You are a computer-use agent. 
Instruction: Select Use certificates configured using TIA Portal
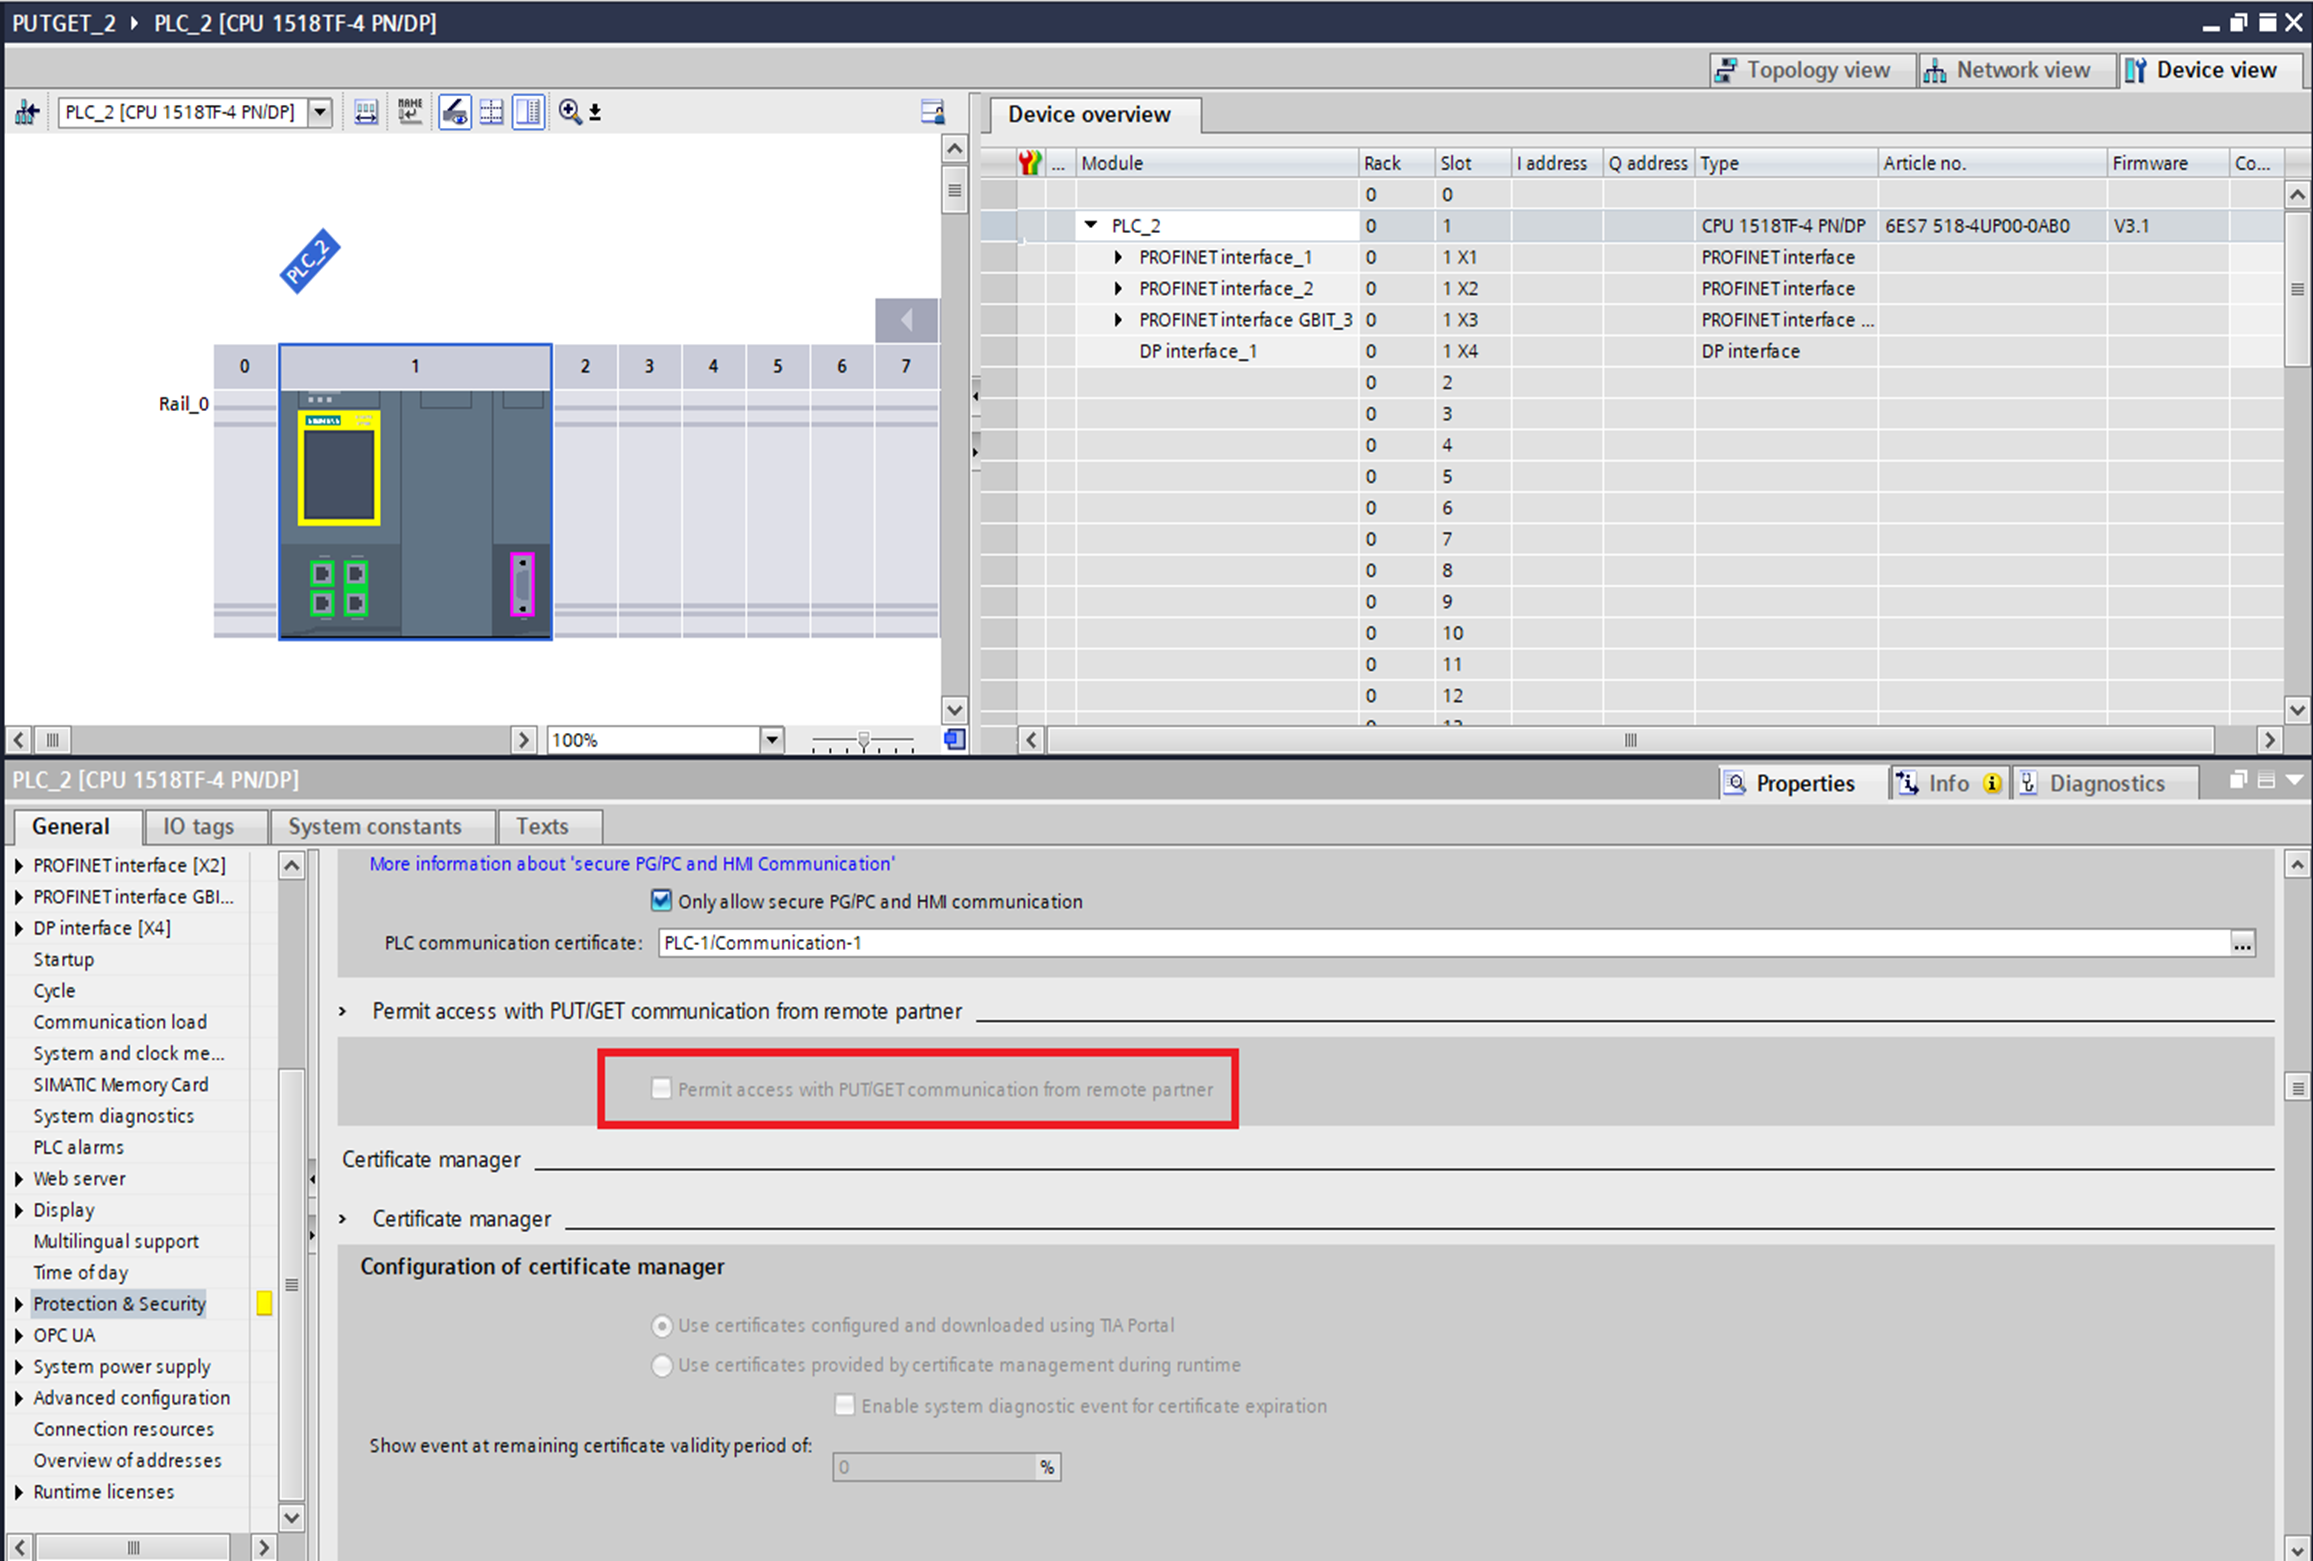click(662, 1326)
